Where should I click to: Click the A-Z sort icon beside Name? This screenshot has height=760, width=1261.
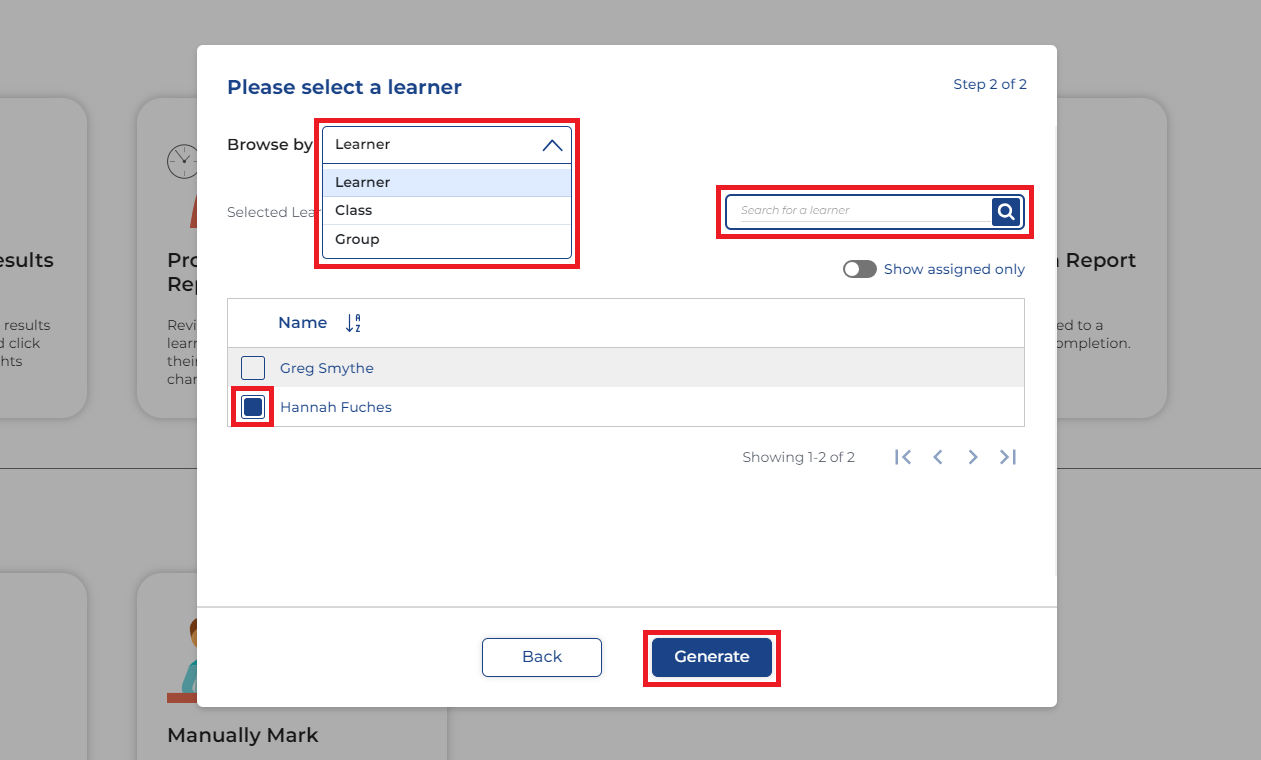coord(353,323)
